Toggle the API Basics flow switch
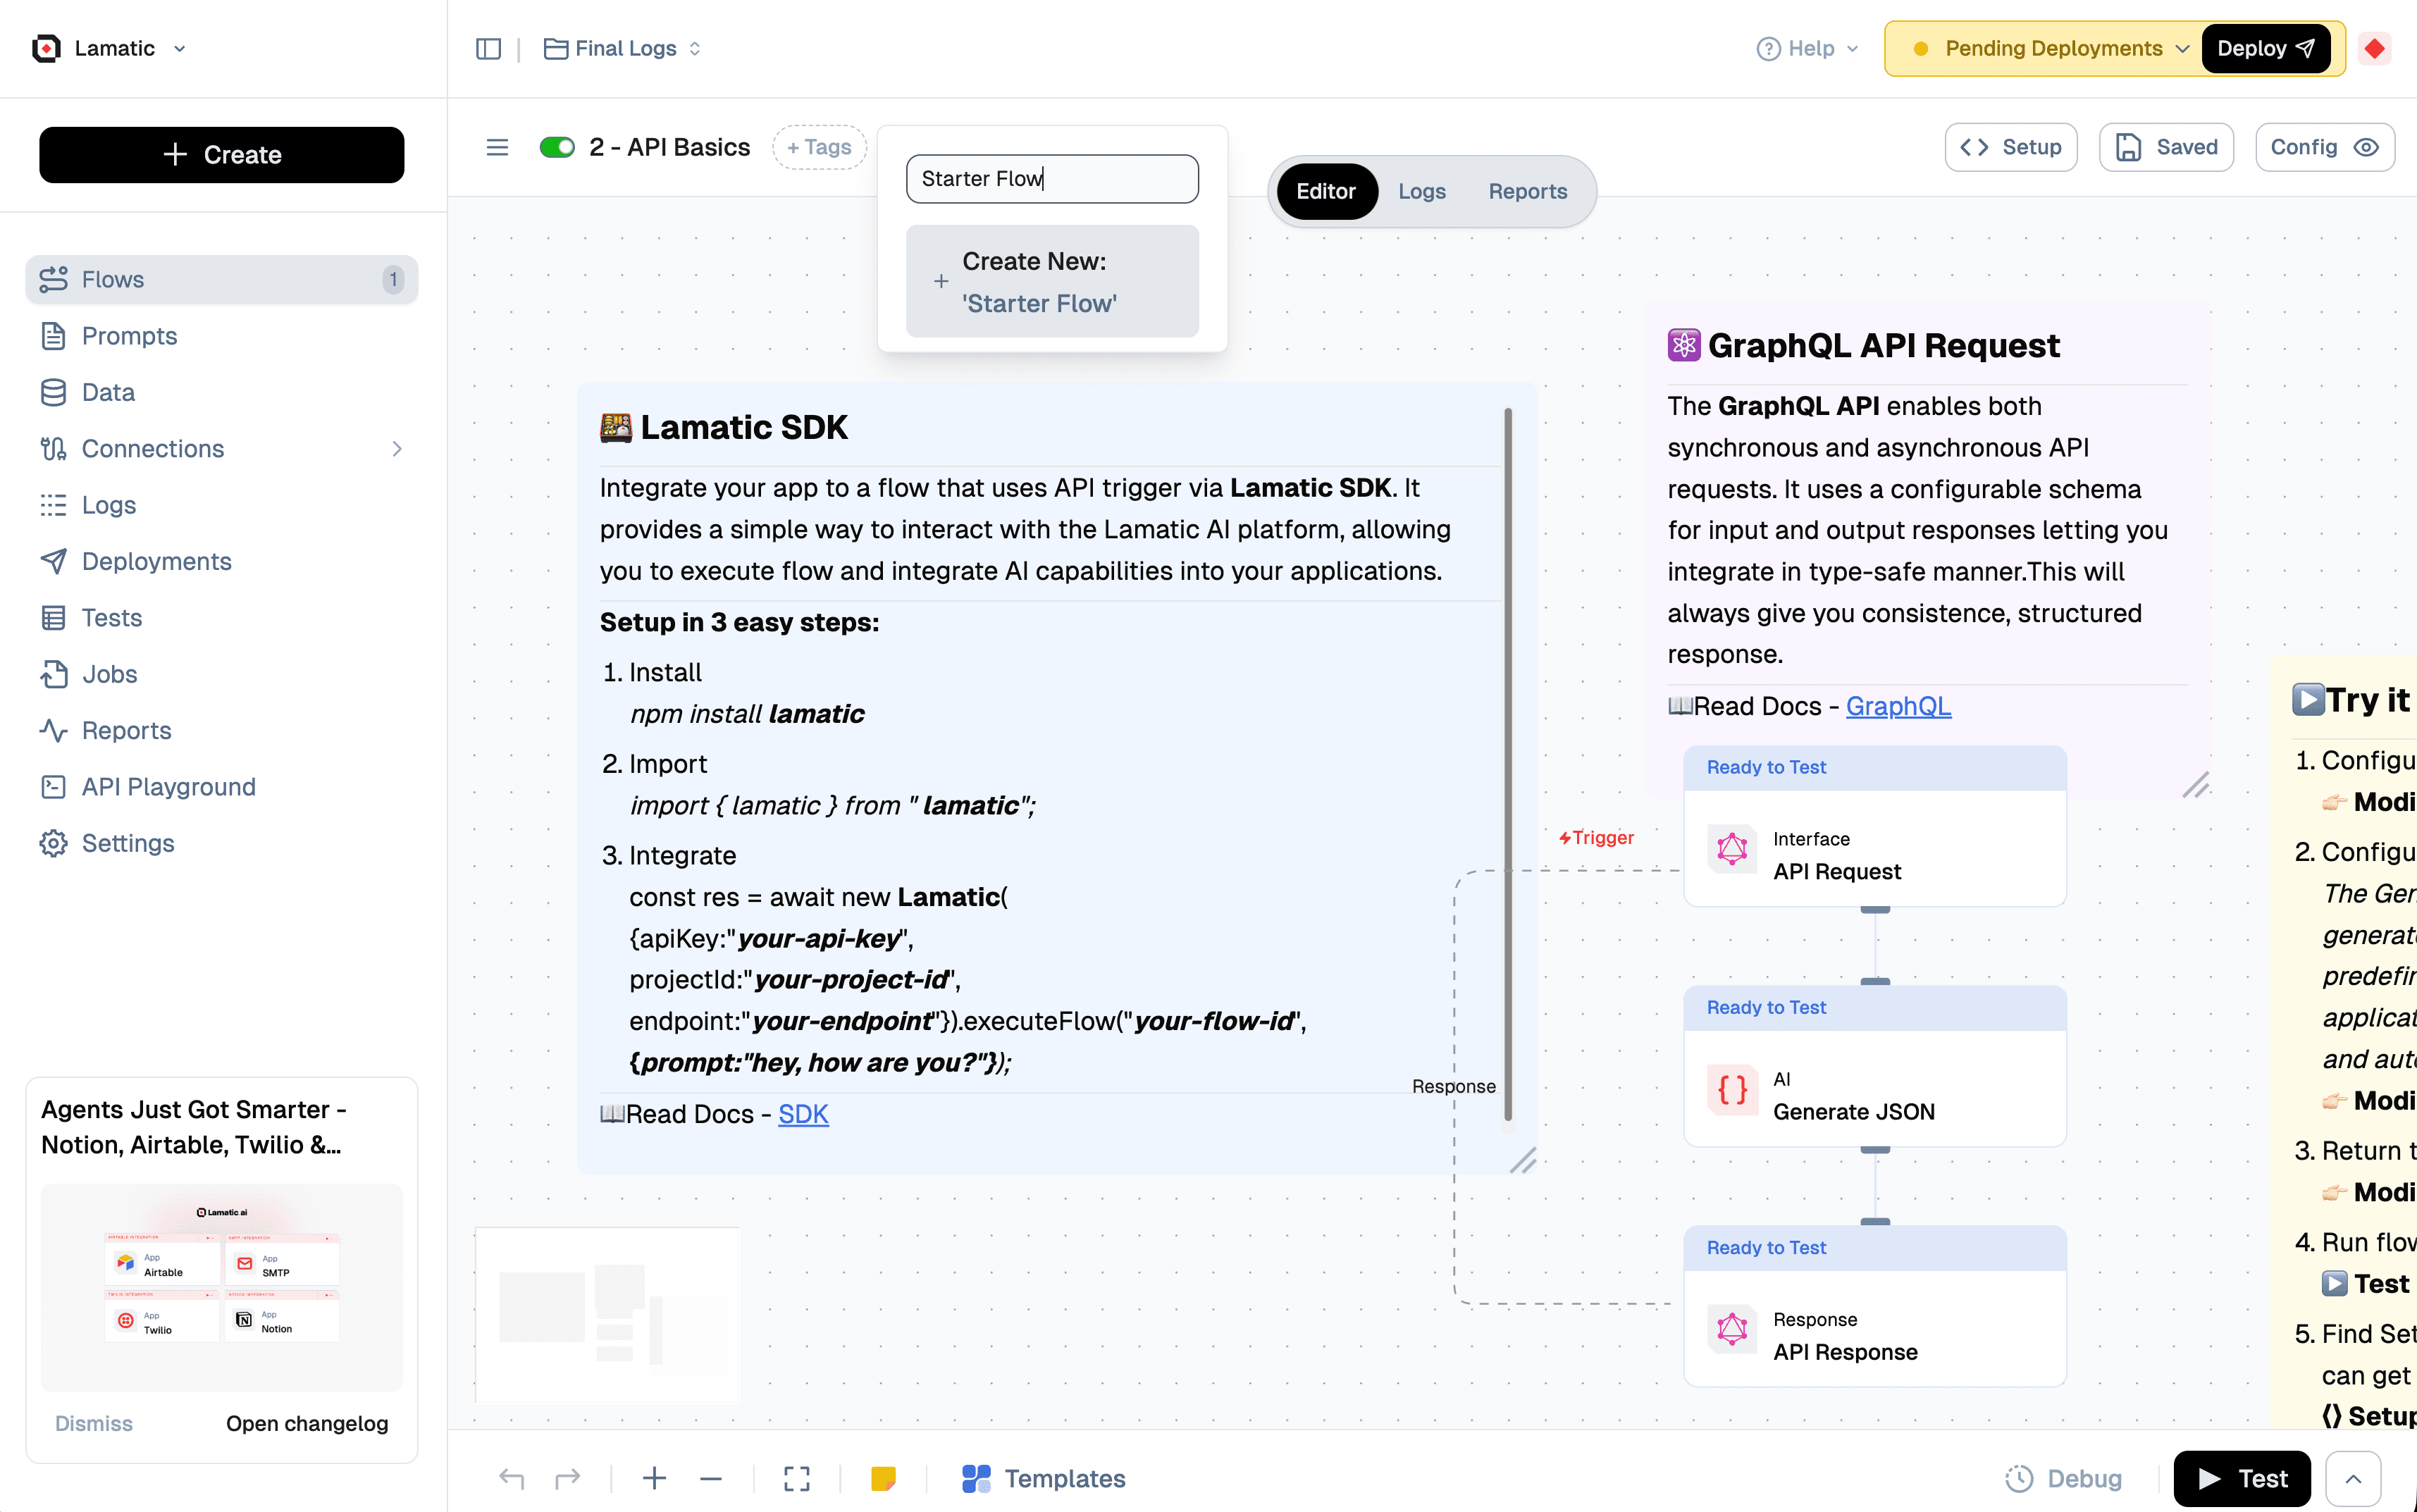Image resolution: width=2417 pixels, height=1512 pixels. [557, 147]
